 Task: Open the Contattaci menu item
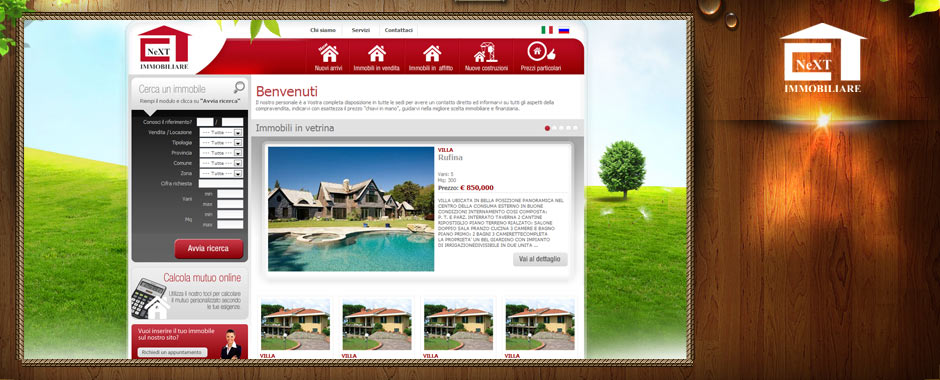[x=399, y=30]
